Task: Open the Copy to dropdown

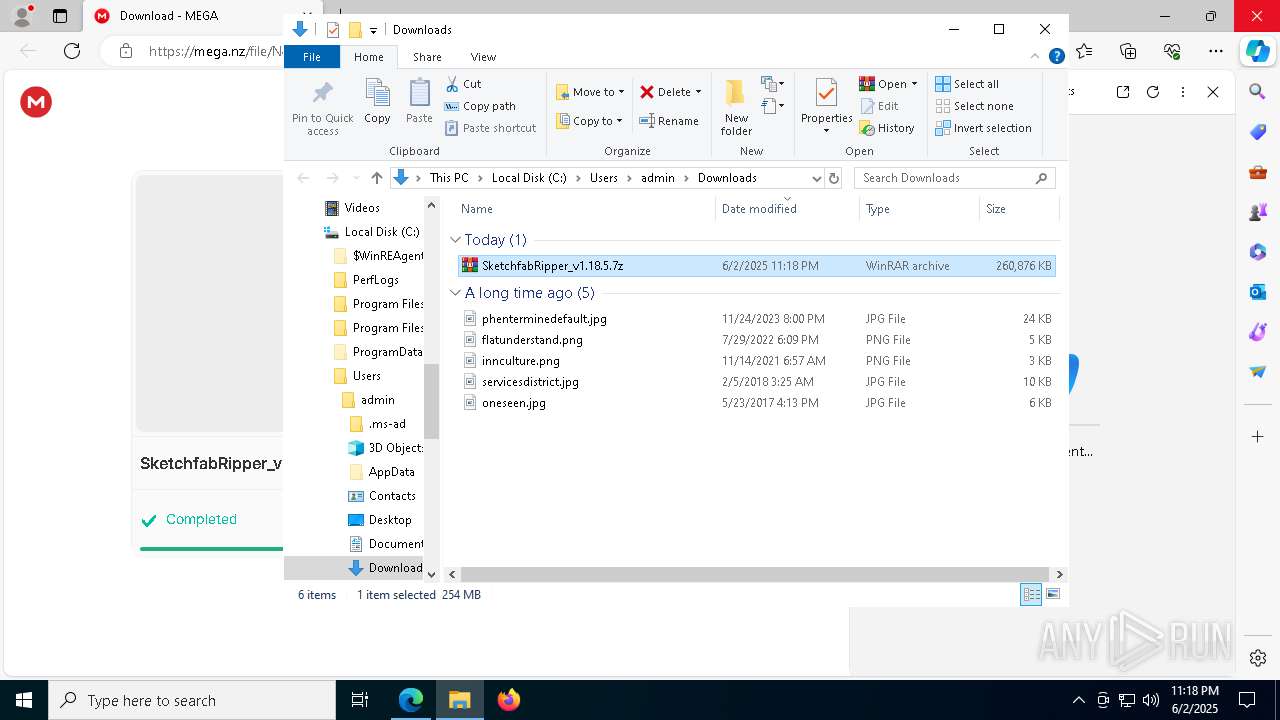Action: click(590, 121)
